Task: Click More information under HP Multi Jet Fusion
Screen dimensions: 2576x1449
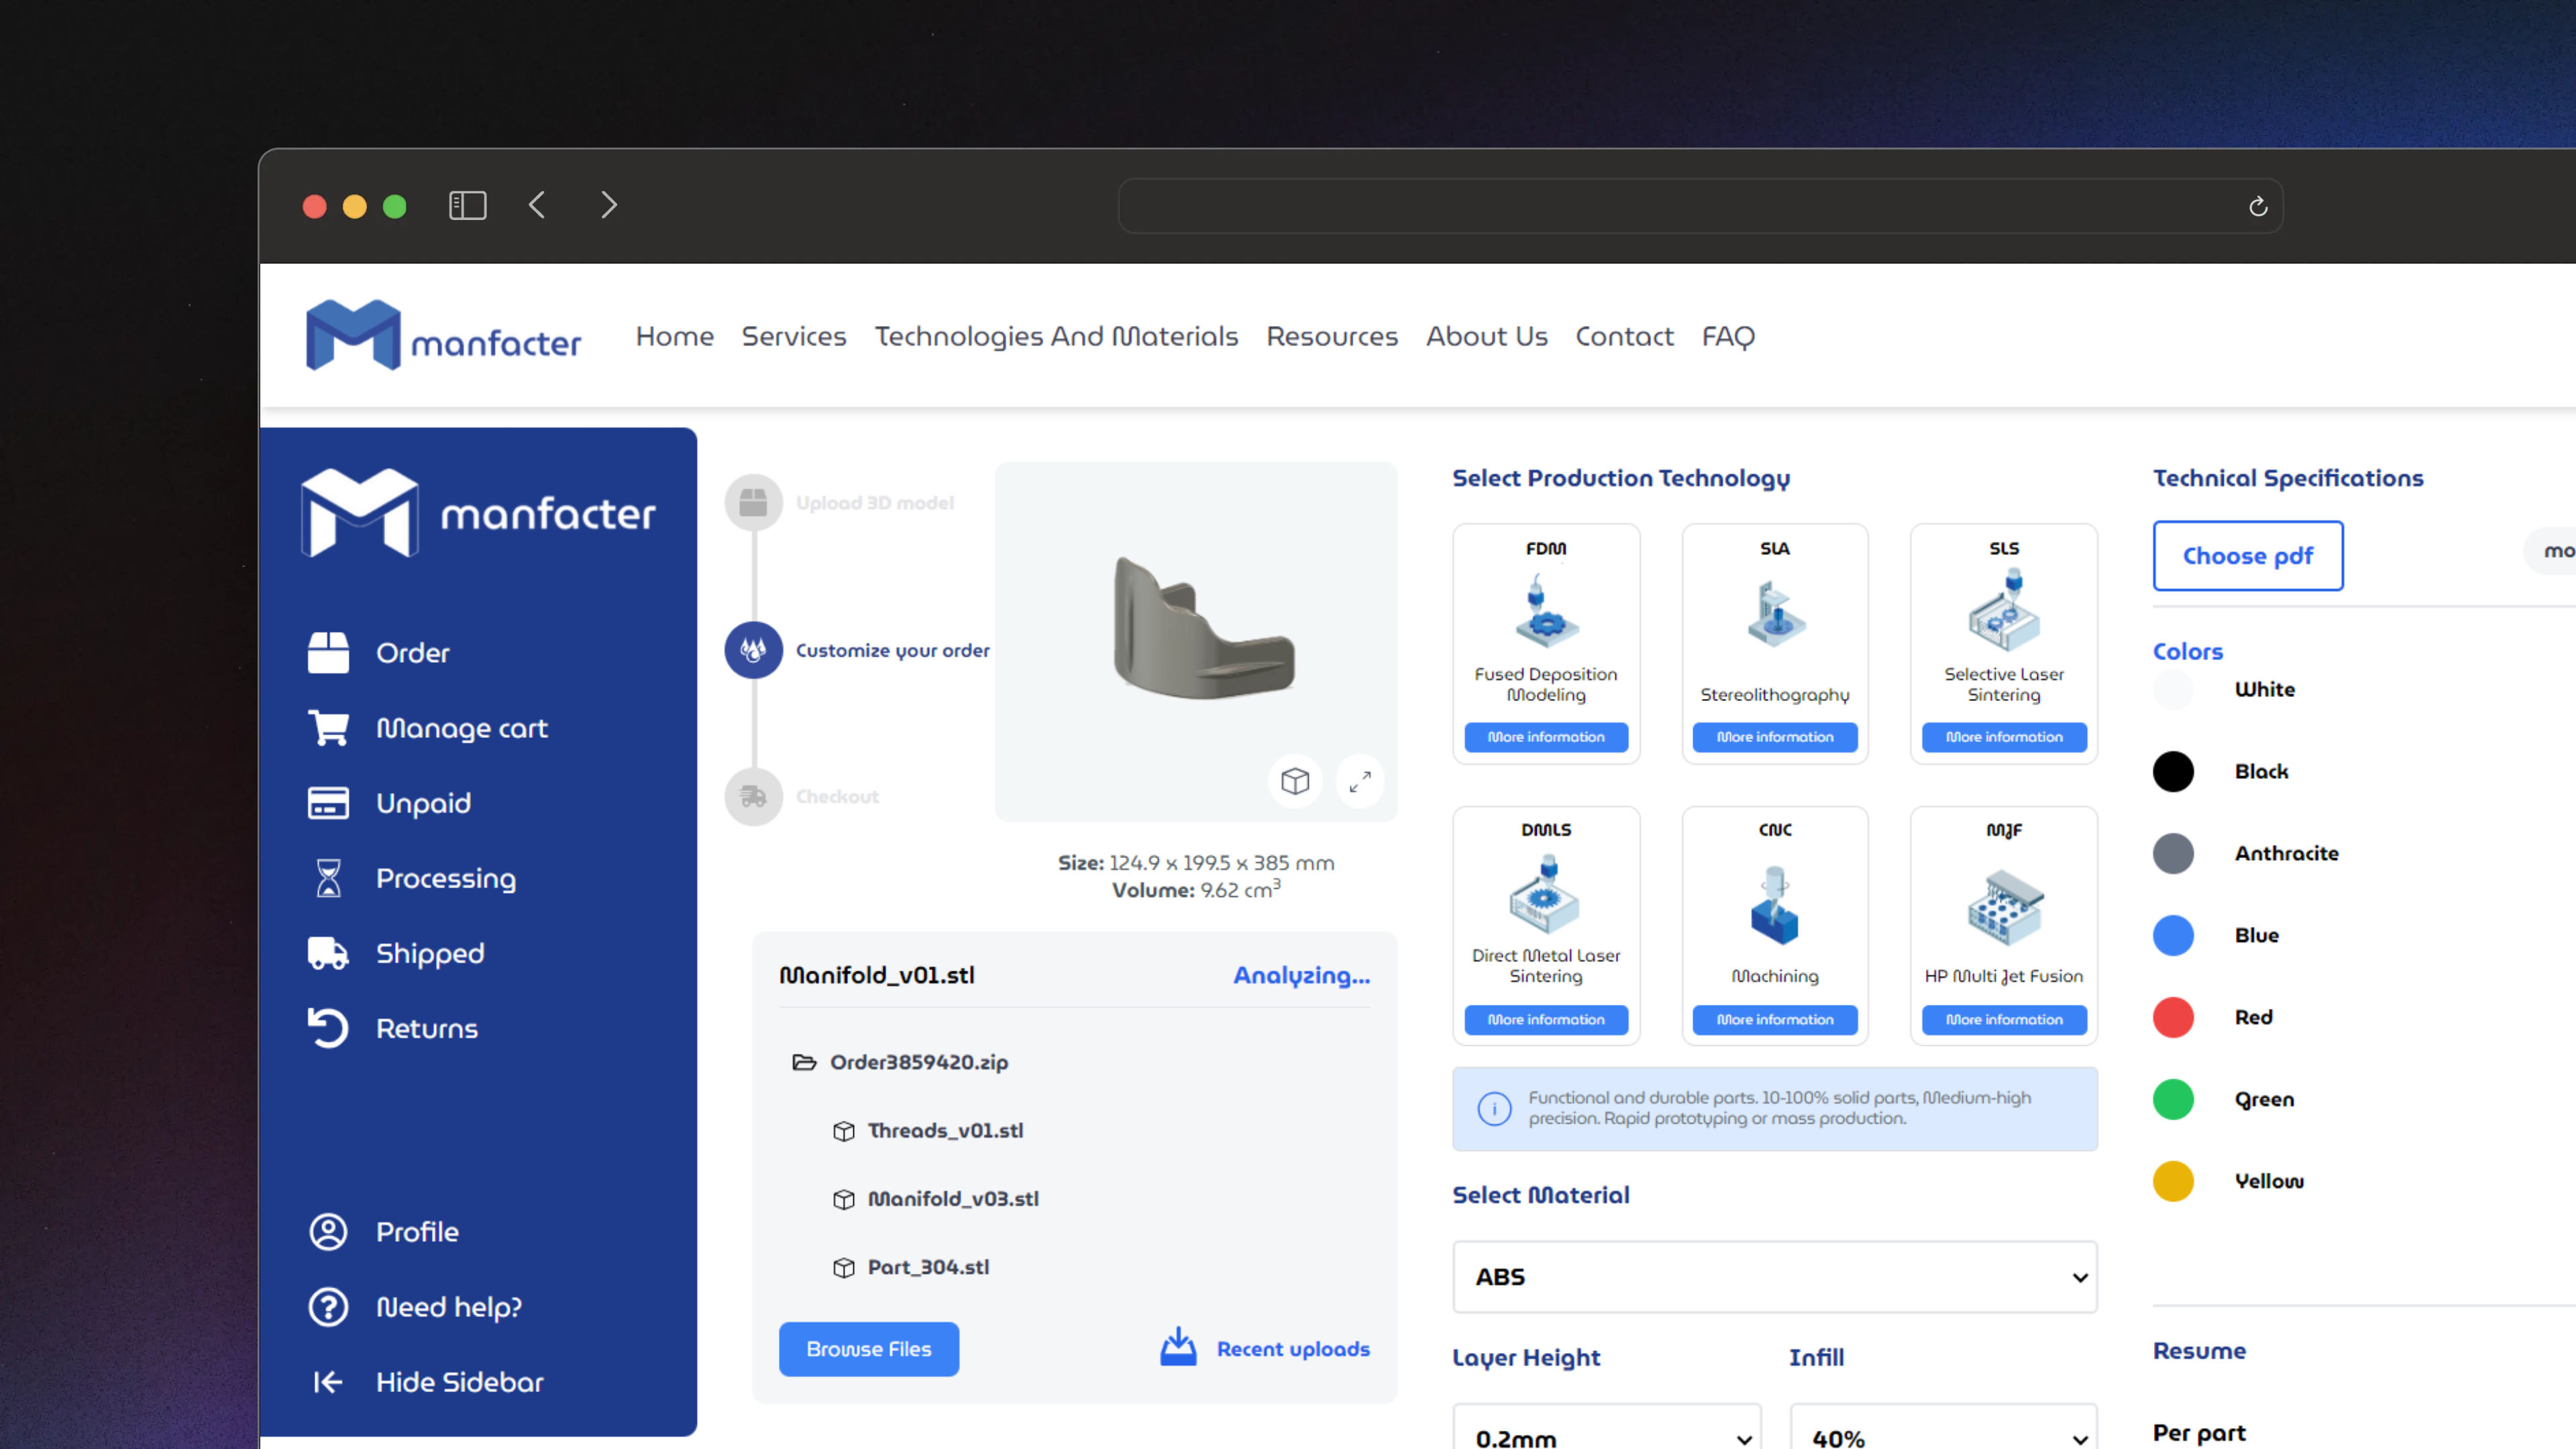Action: coord(2004,1019)
